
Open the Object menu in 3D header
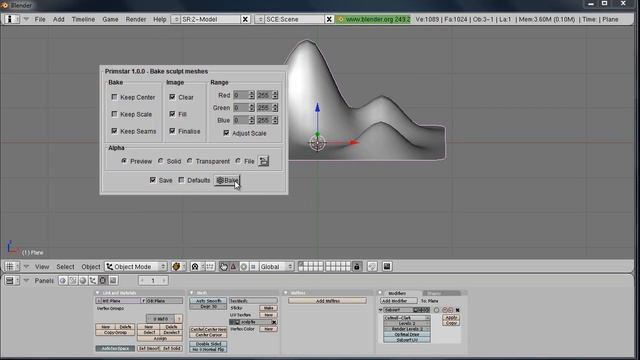pos(91,267)
